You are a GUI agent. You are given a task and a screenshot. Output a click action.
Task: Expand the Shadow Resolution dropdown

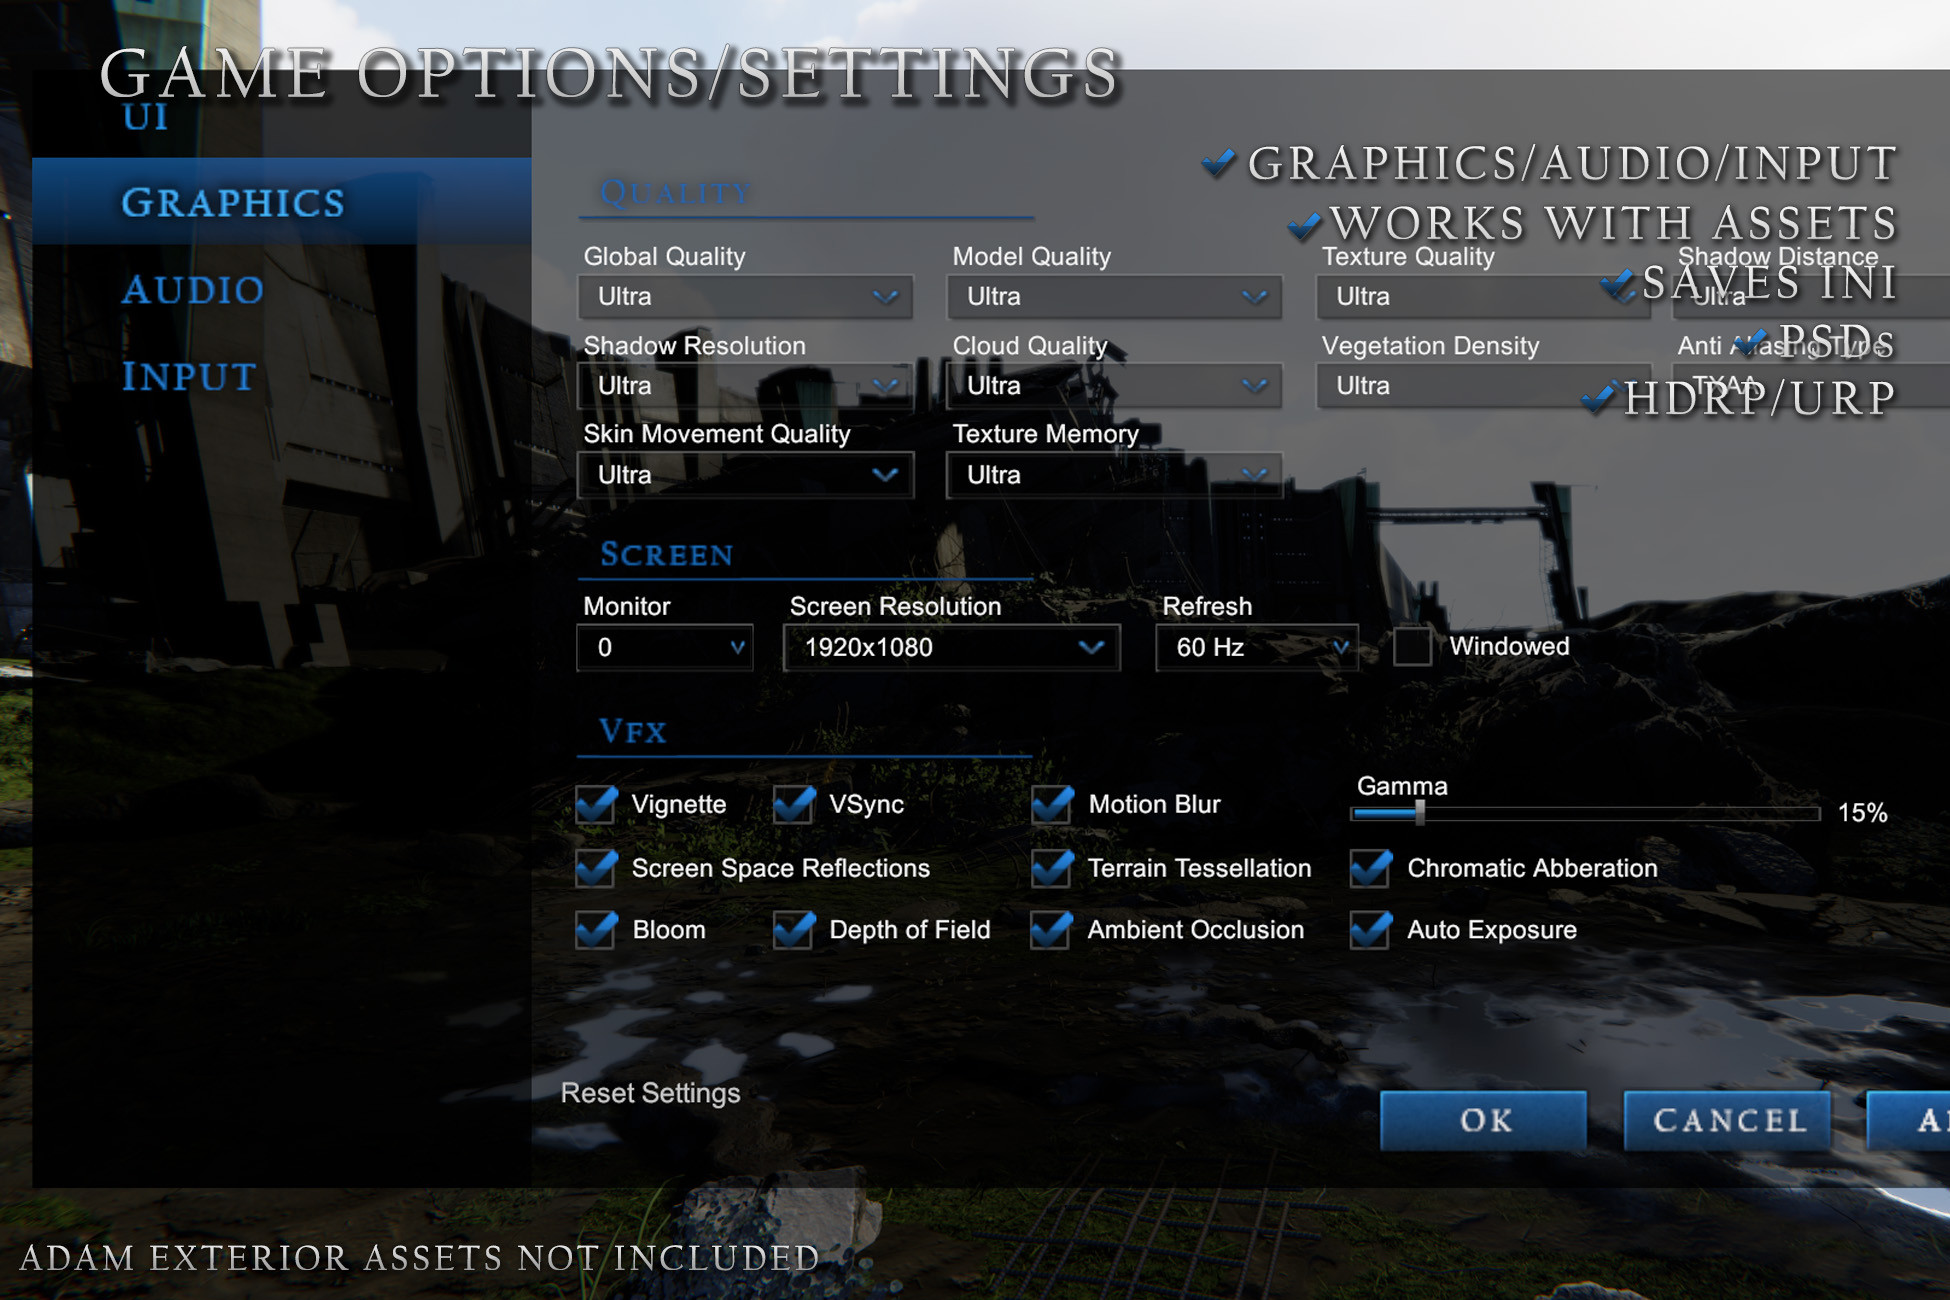tap(745, 386)
